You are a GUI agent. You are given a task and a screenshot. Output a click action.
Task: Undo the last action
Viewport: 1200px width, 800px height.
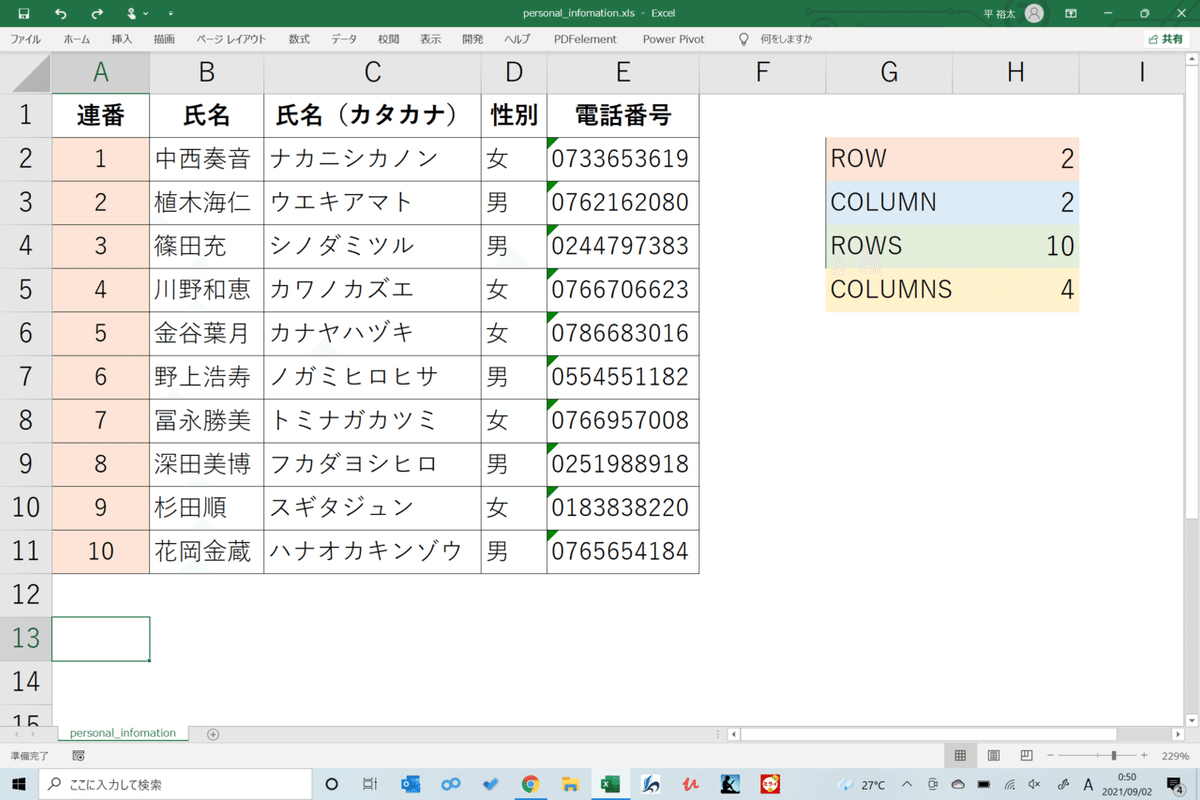[x=61, y=14]
